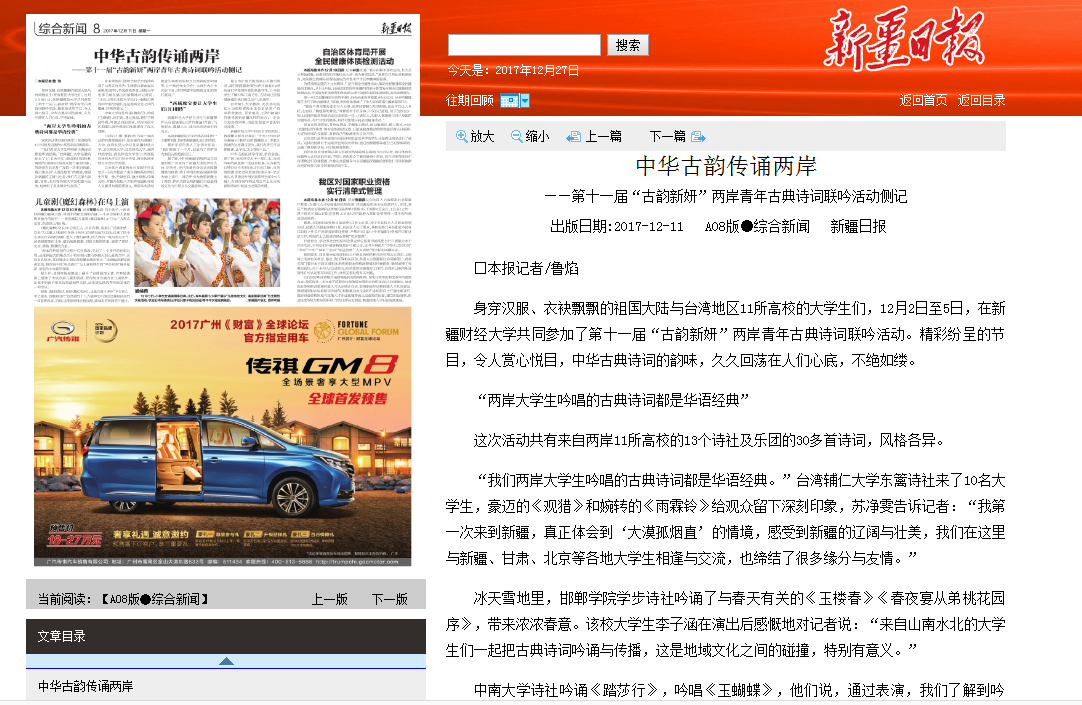The width and height of the screenshot is (1082, 705).
Task: Click the zoom-out magnifier icon beside 缩小
Action: pos(517,136)
